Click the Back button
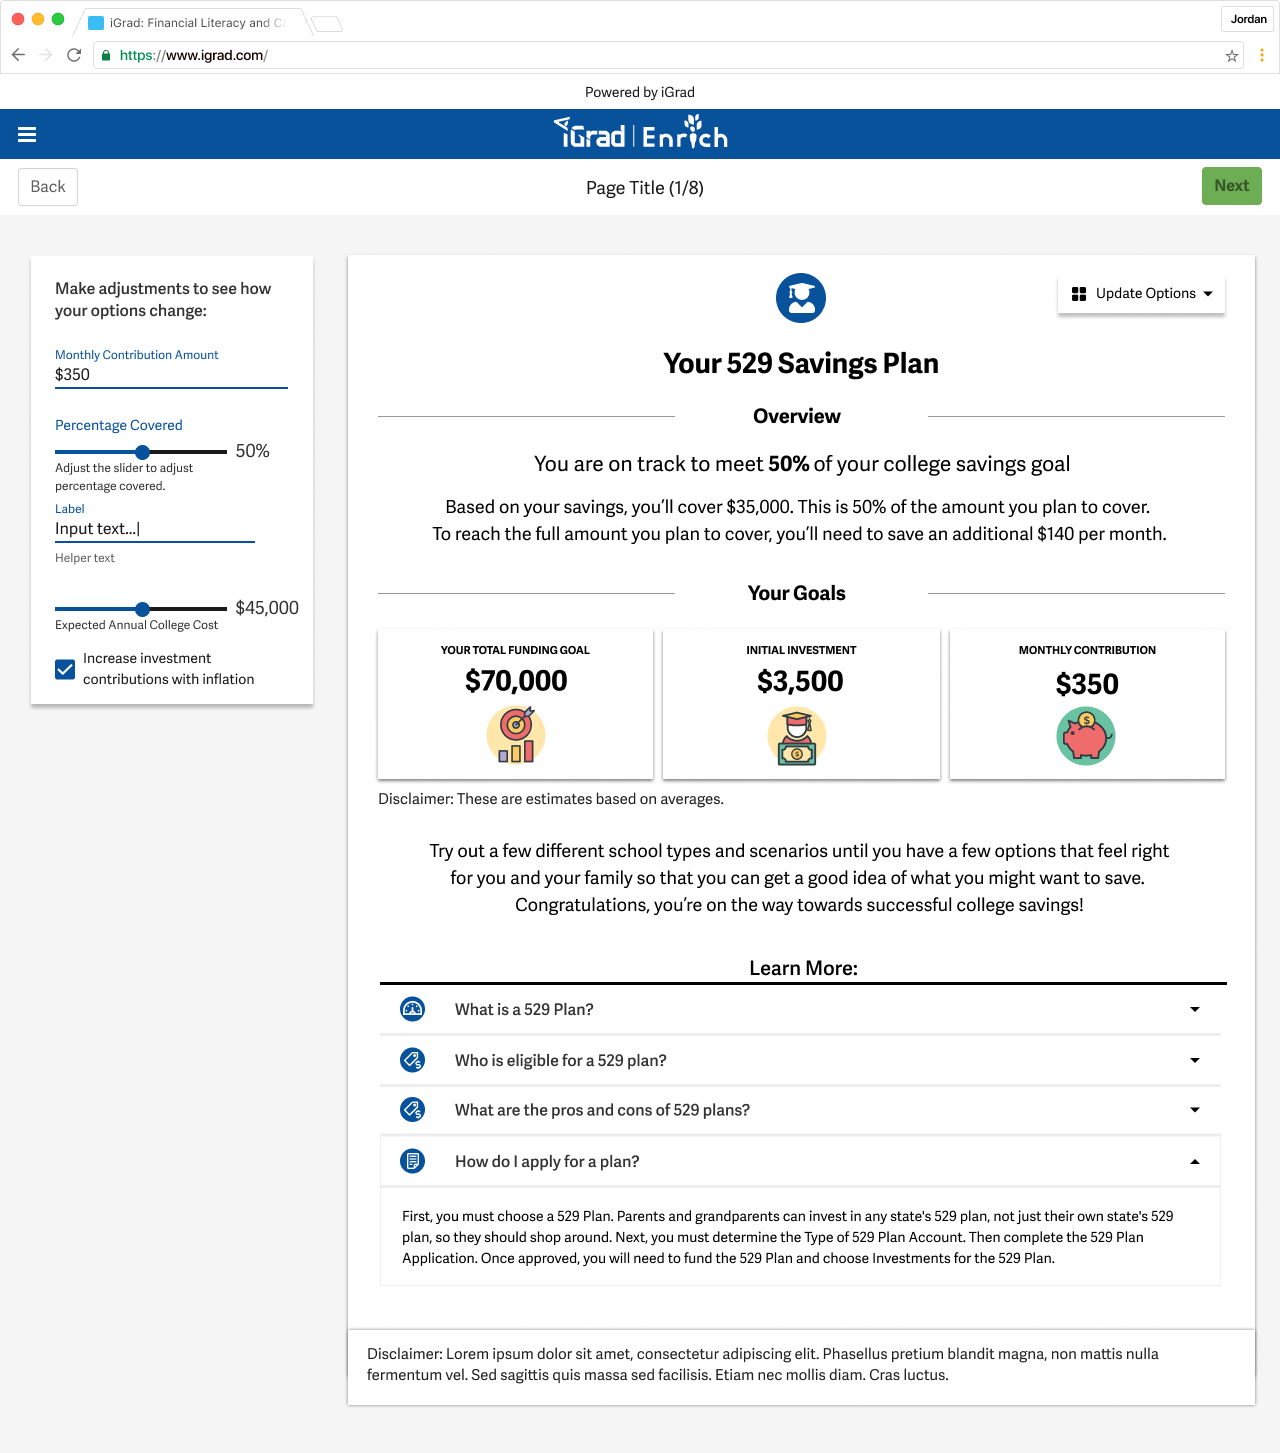The width and height of the screenshot is (1280, 1453). [48, 187]
